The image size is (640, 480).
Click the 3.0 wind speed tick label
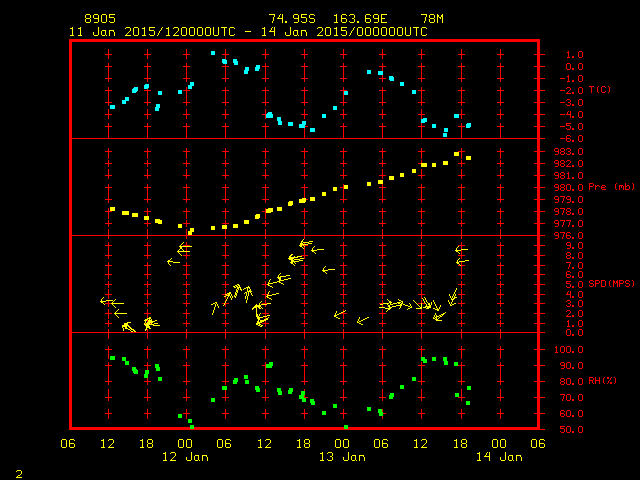(x=574, y=304)
